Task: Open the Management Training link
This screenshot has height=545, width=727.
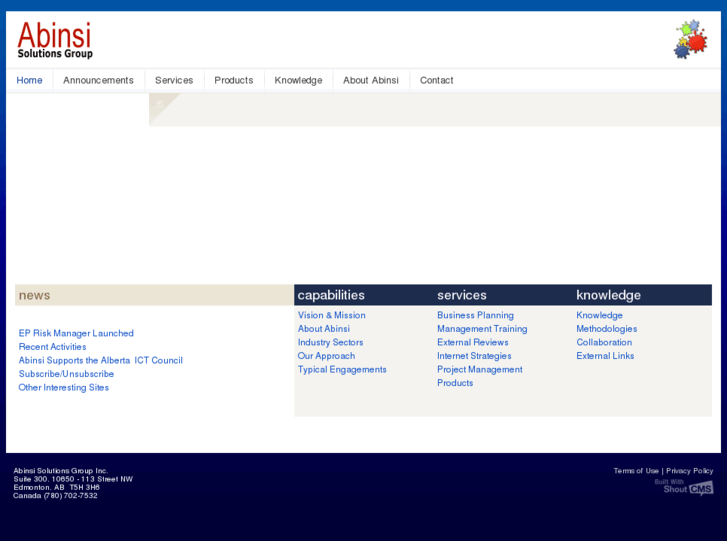Action: click(x=482, y=328)
